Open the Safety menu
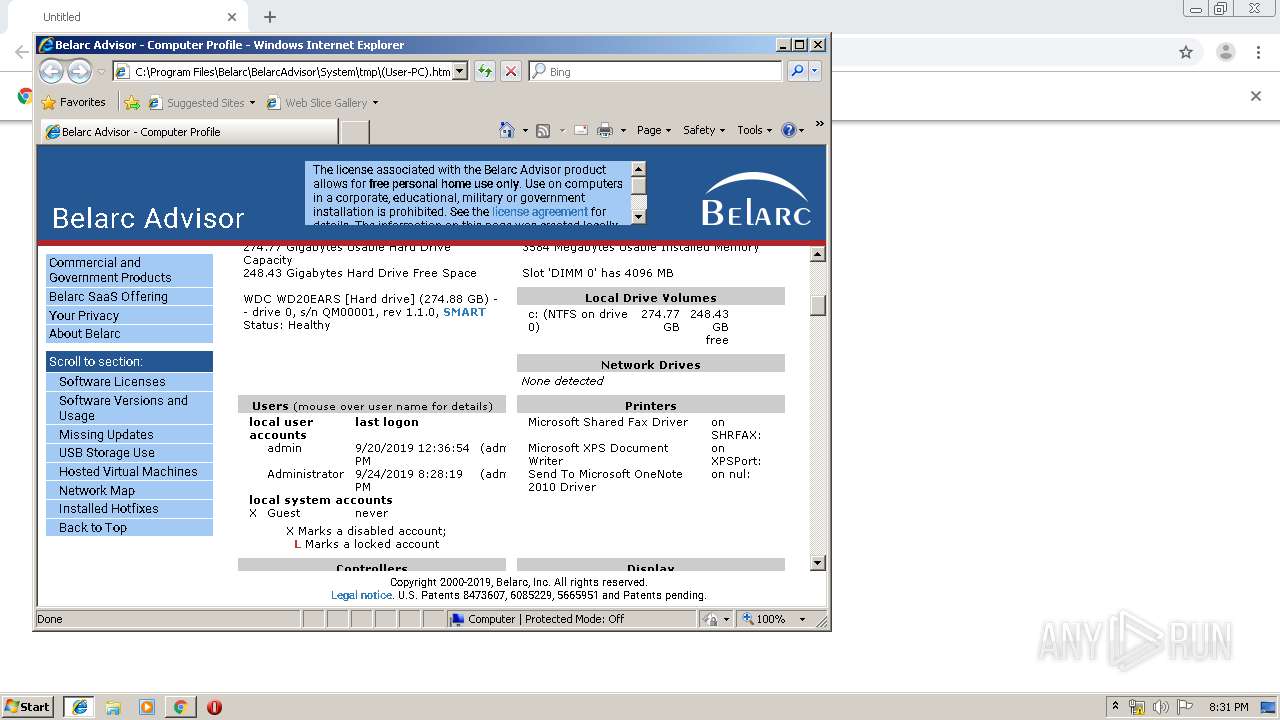1280x720 pixels. 704,130
